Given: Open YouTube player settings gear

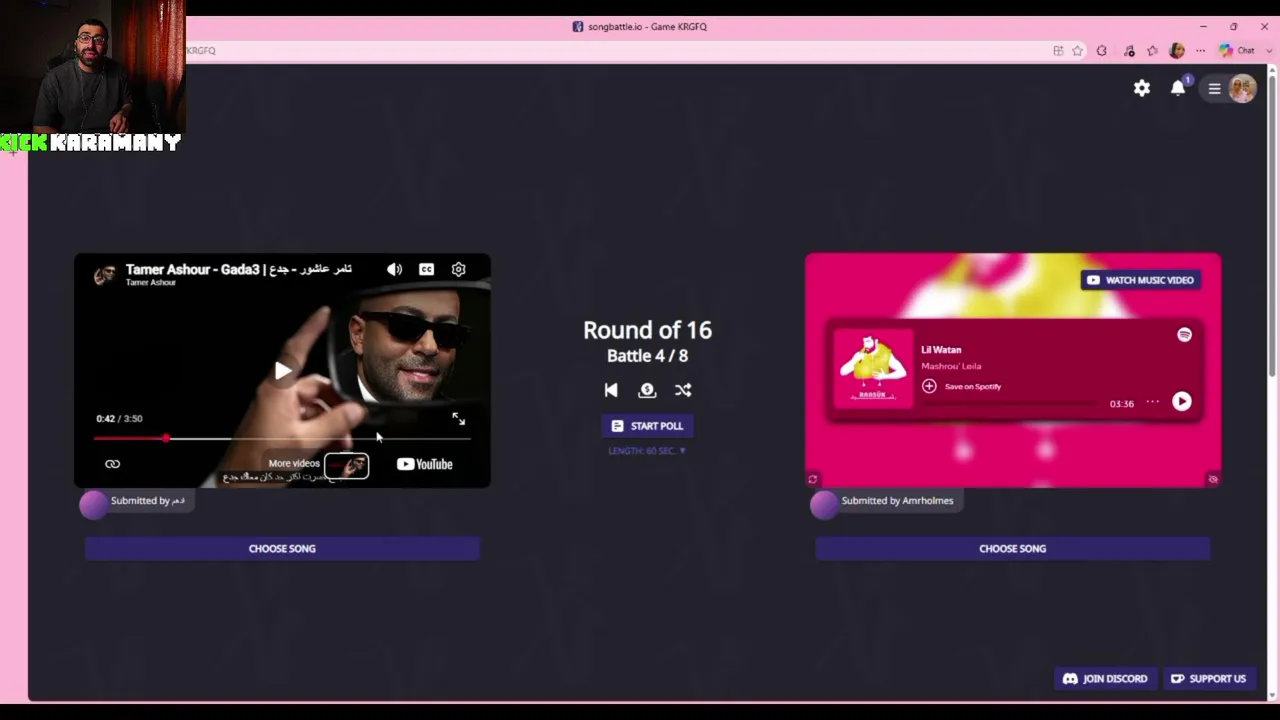Looking at the screenshot, I should coord(458,269).
